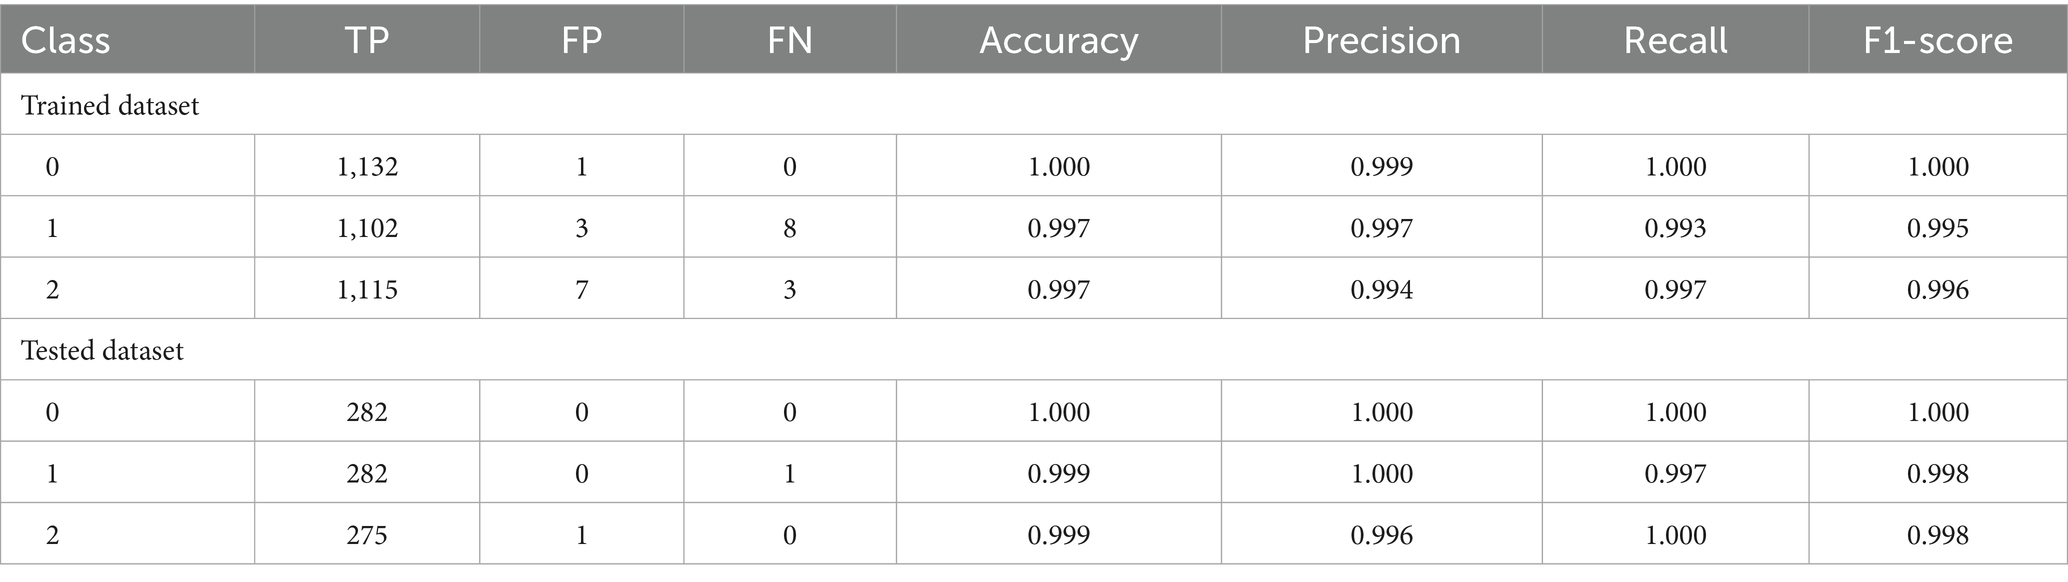Select the FN cell showing 8

coord(789,228)
